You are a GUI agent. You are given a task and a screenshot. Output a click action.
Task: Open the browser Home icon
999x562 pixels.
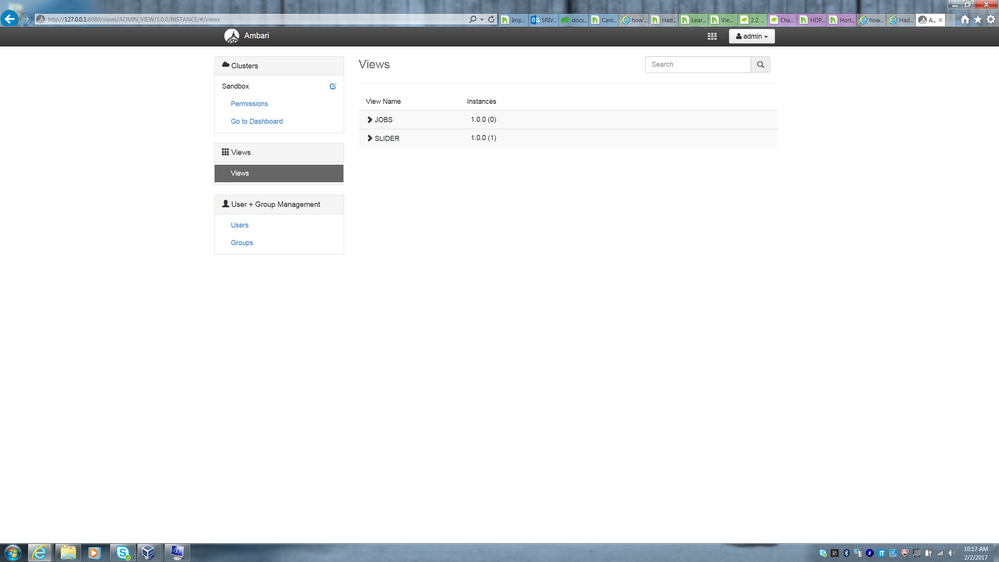pos(965,20)
